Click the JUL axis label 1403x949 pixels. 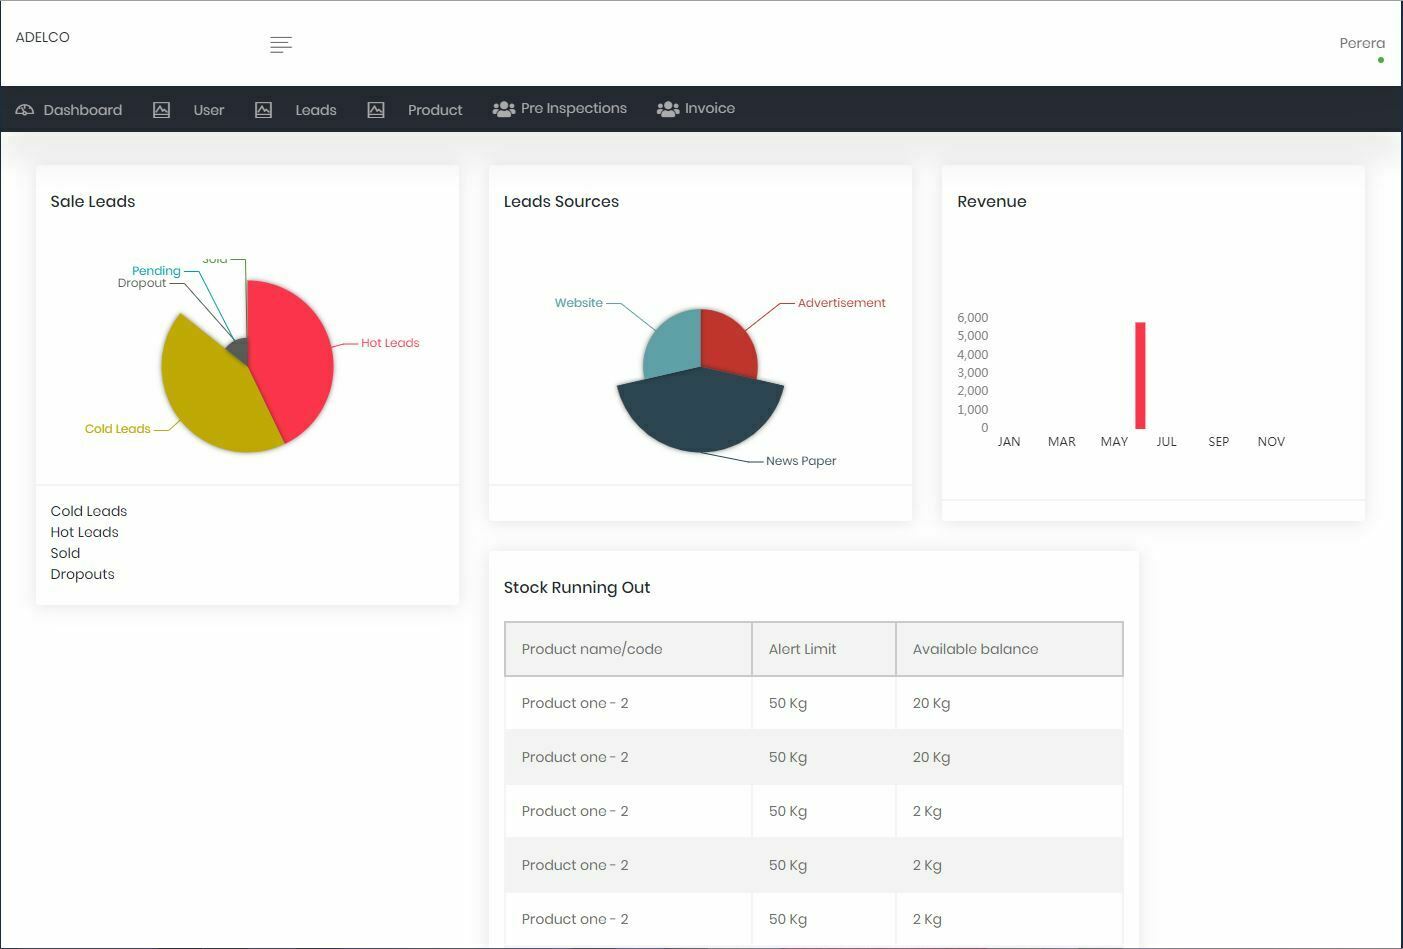tap(1167, 442)
